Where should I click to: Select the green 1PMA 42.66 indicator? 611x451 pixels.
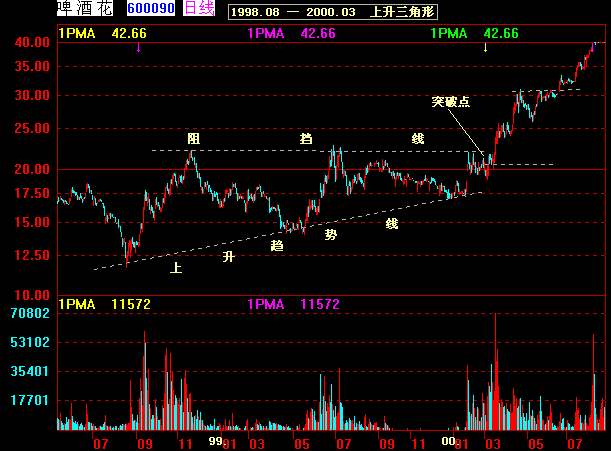tap(474, 33)
